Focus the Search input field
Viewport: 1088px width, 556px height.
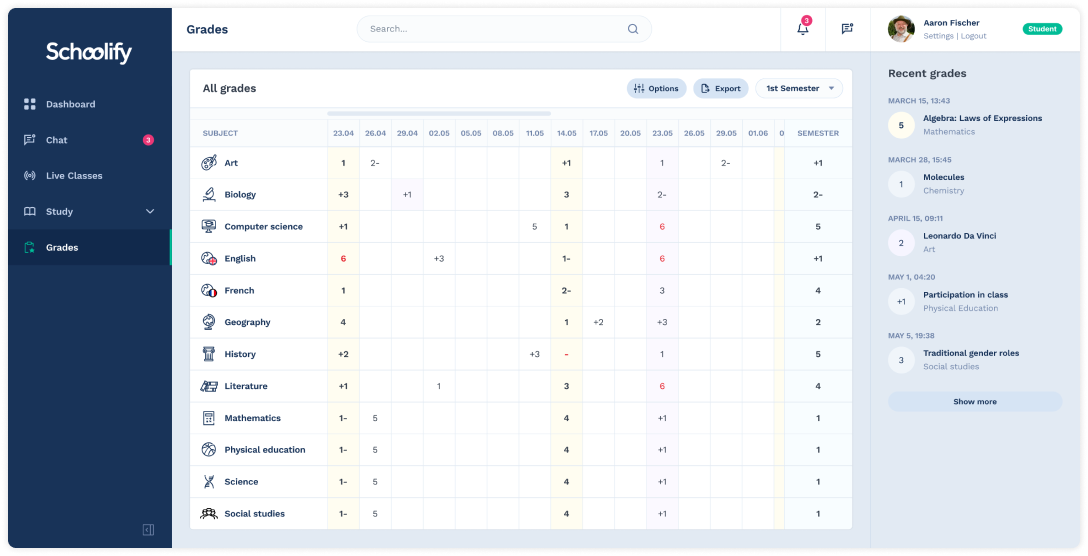[504, 29]
